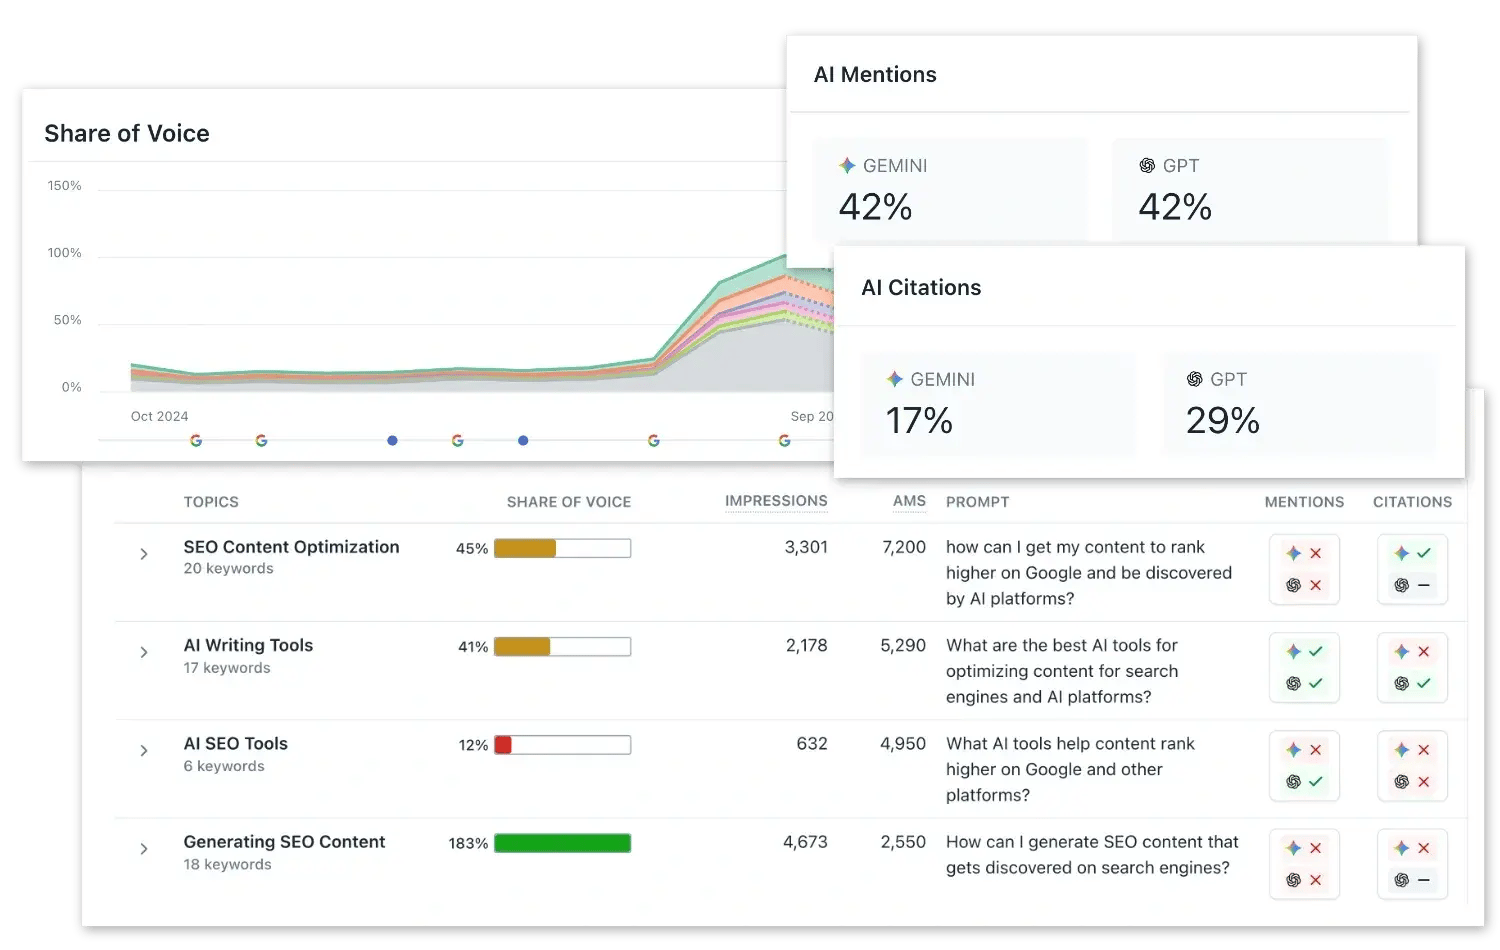1500x950 pixels.
Task: Click citations status box for generate SEO content prompt
Action: [1412, 864]
